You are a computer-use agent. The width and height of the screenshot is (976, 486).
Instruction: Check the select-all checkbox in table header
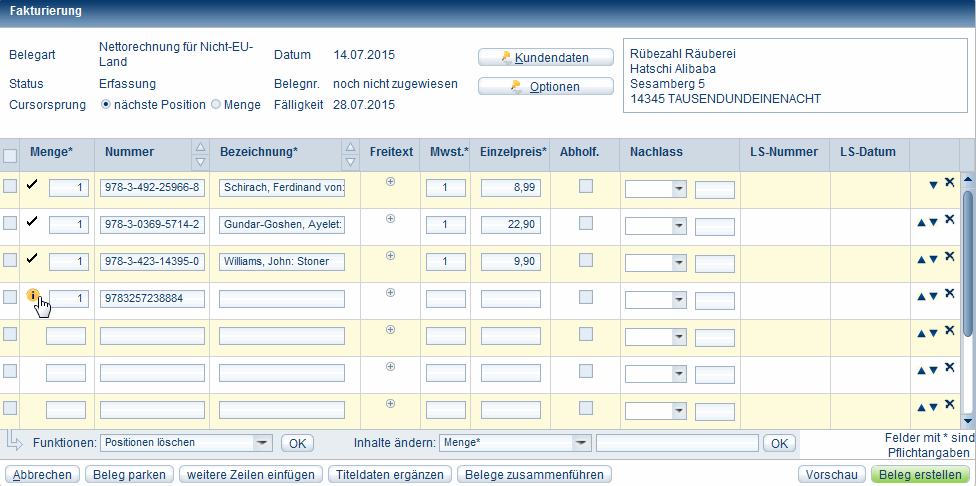tap(10, 155)
